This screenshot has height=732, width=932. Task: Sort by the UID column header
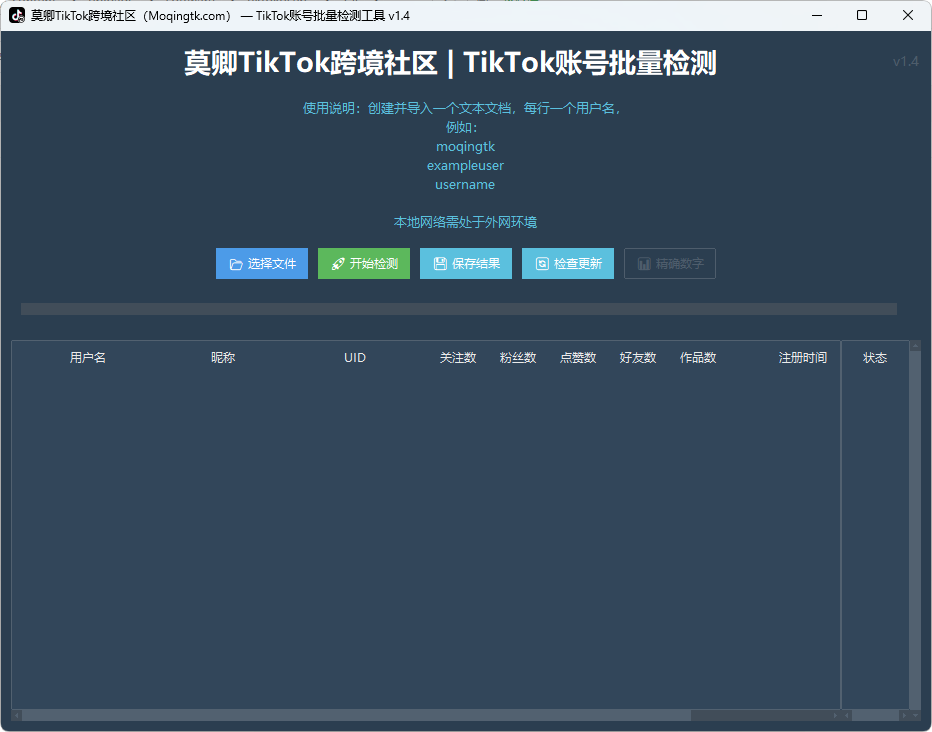coord(355,358)
